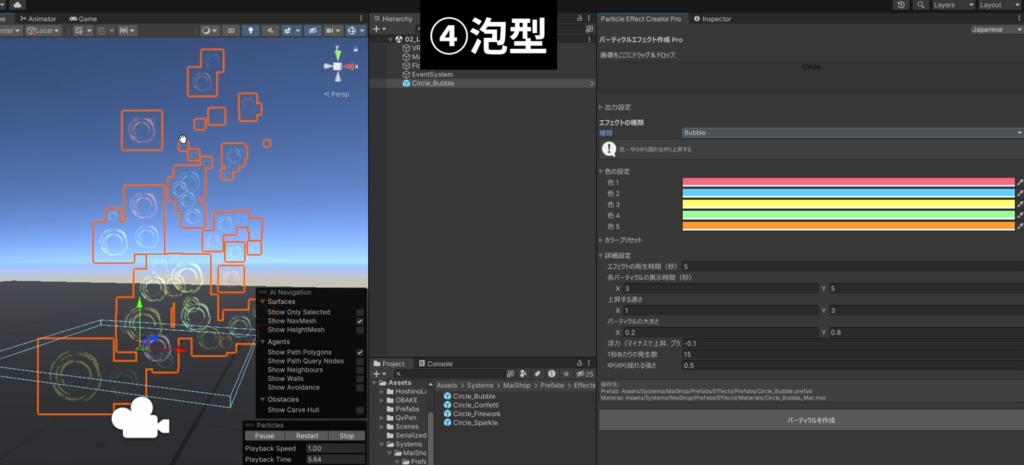The image size is (1024, 465).
Task: Restart the particle simulation
Action: 307,436
